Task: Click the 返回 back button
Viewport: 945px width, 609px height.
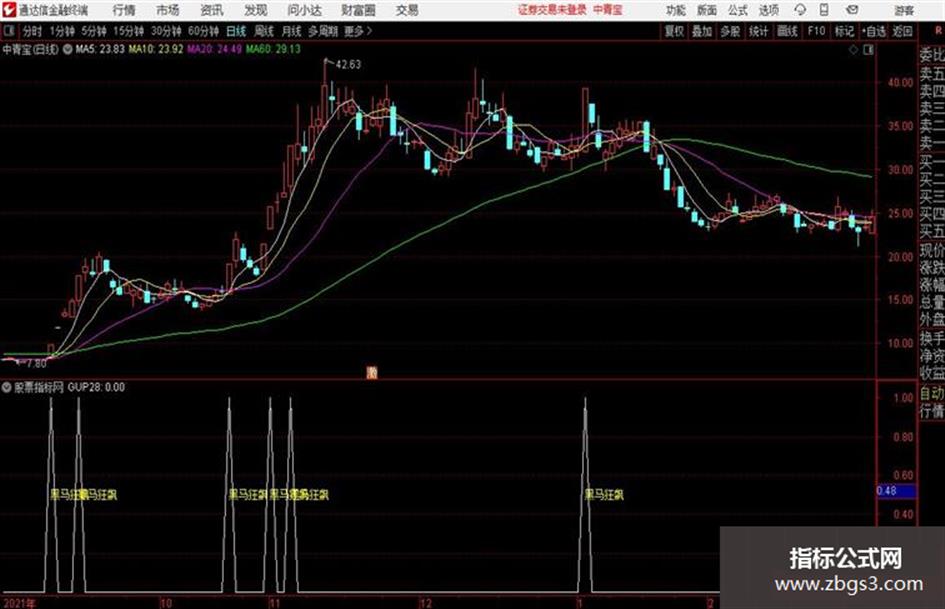Action: (902, 31)
